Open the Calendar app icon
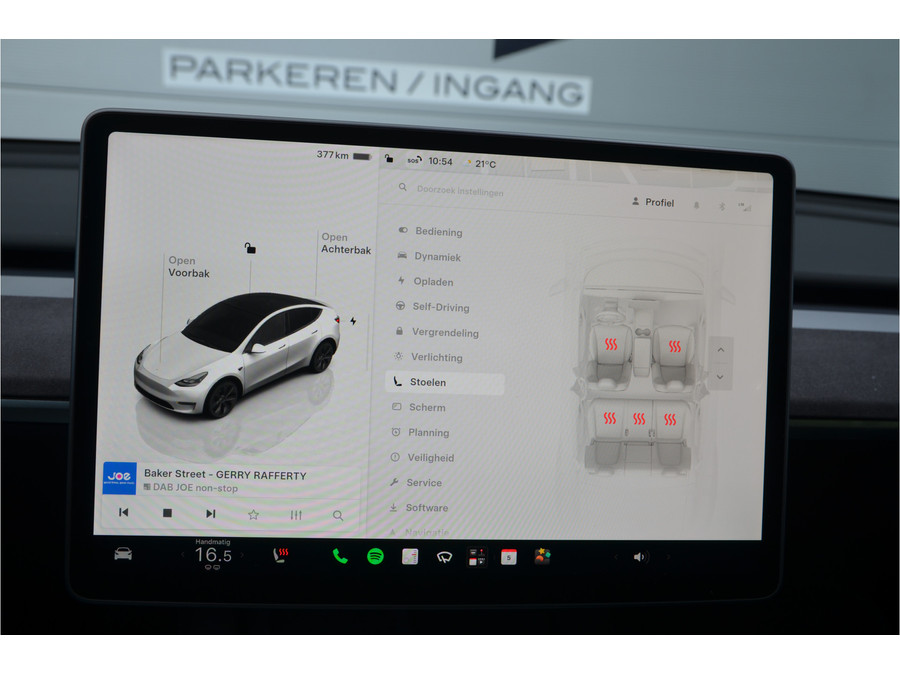900x675 pixels. pyautogui.click(x=509, y=557)
